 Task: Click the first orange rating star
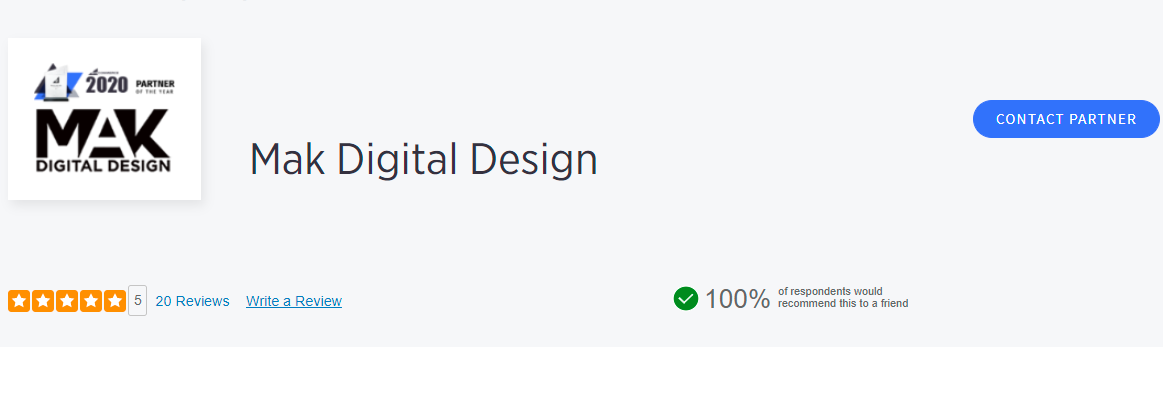18,301
